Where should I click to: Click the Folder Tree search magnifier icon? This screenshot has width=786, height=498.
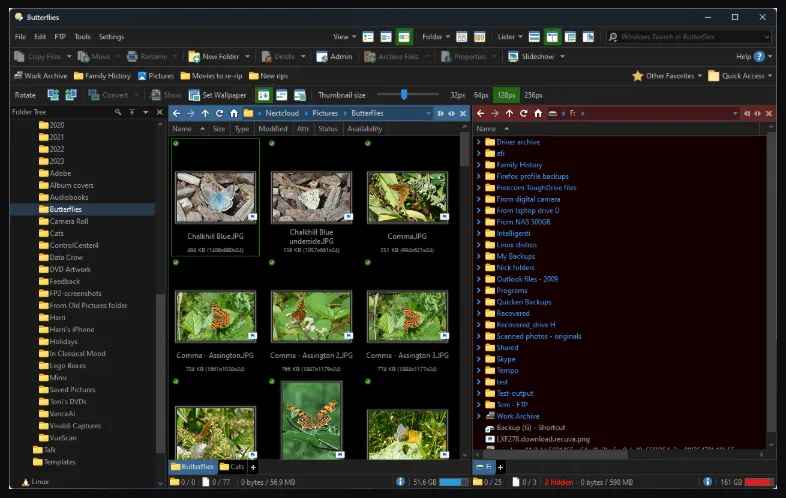pyautogui.click(x=118, y=112)
